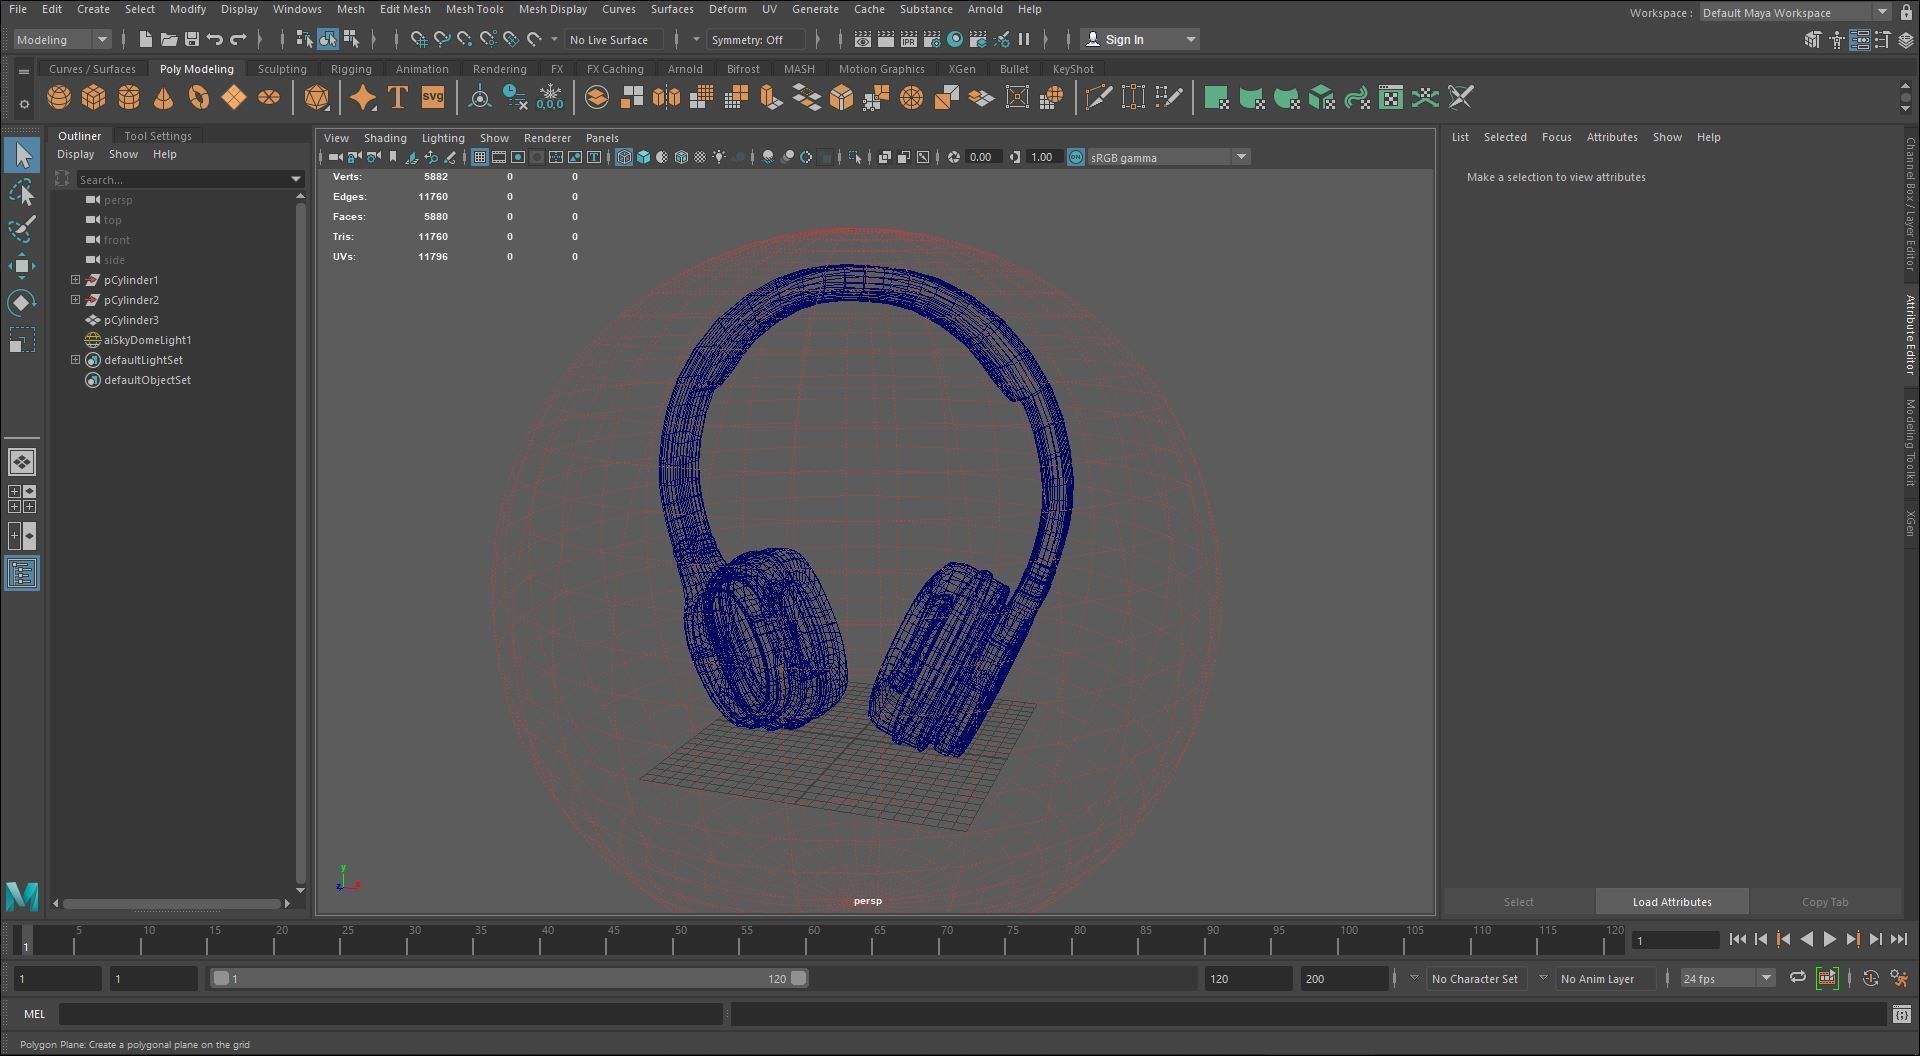Create a polygon plane from the shelf
Viewport: 1920px width, 1056px height.
(x=234, y=98)
